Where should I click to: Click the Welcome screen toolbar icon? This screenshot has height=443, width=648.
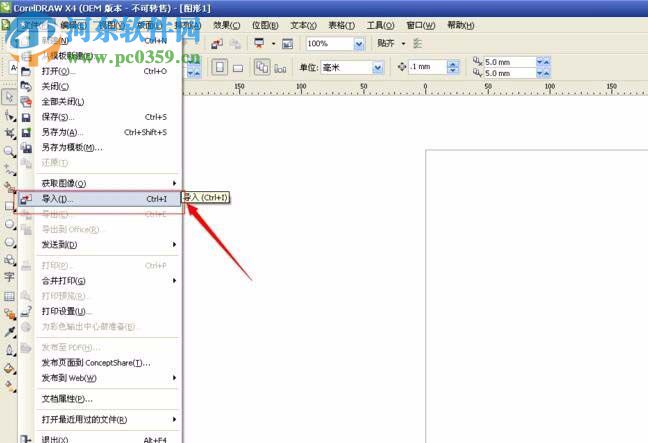(x=287, y=43)
